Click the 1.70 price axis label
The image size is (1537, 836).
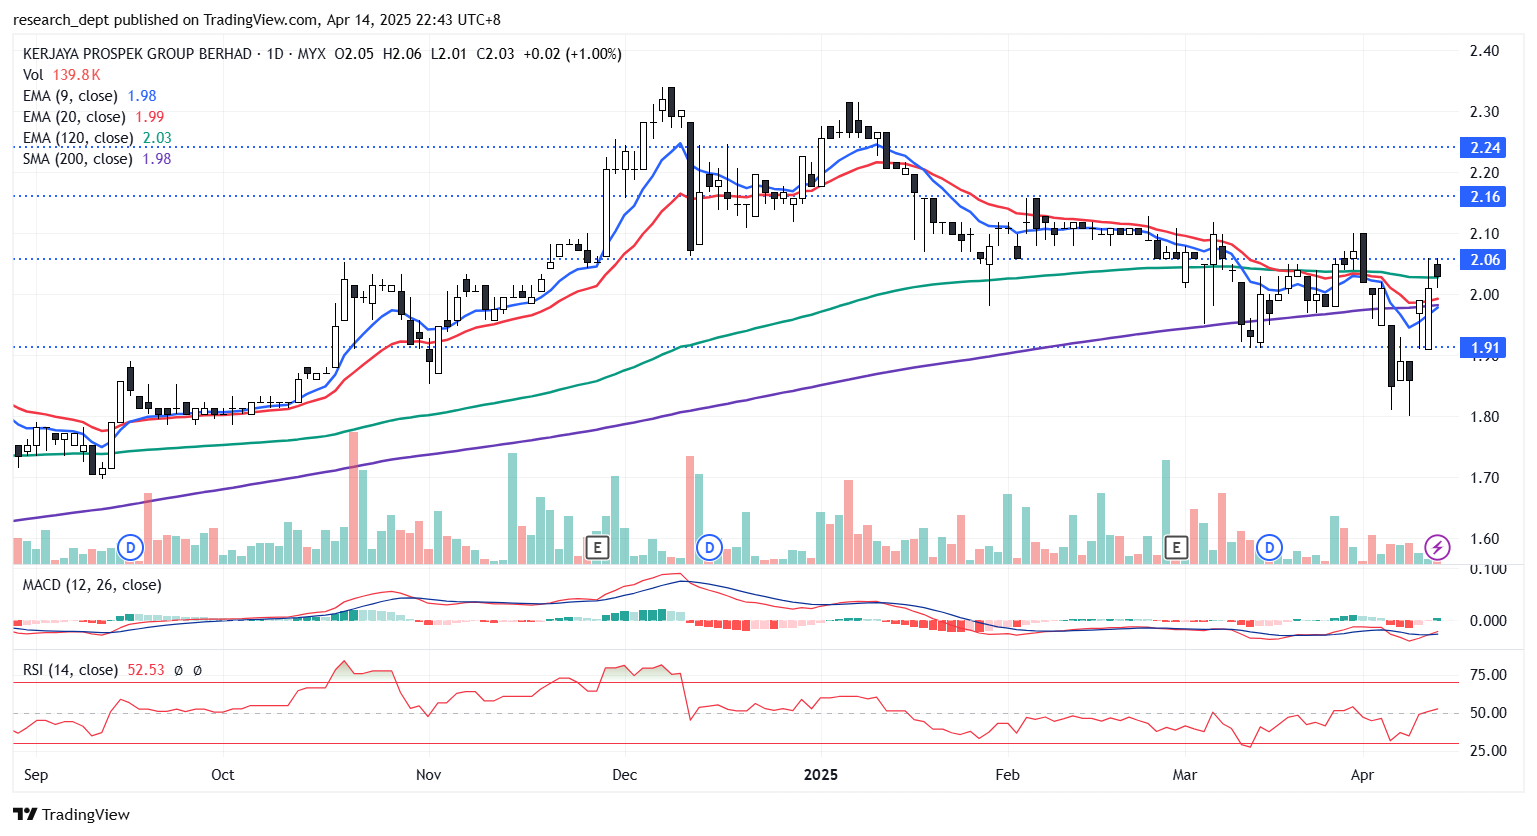[x=1484, y=478]
